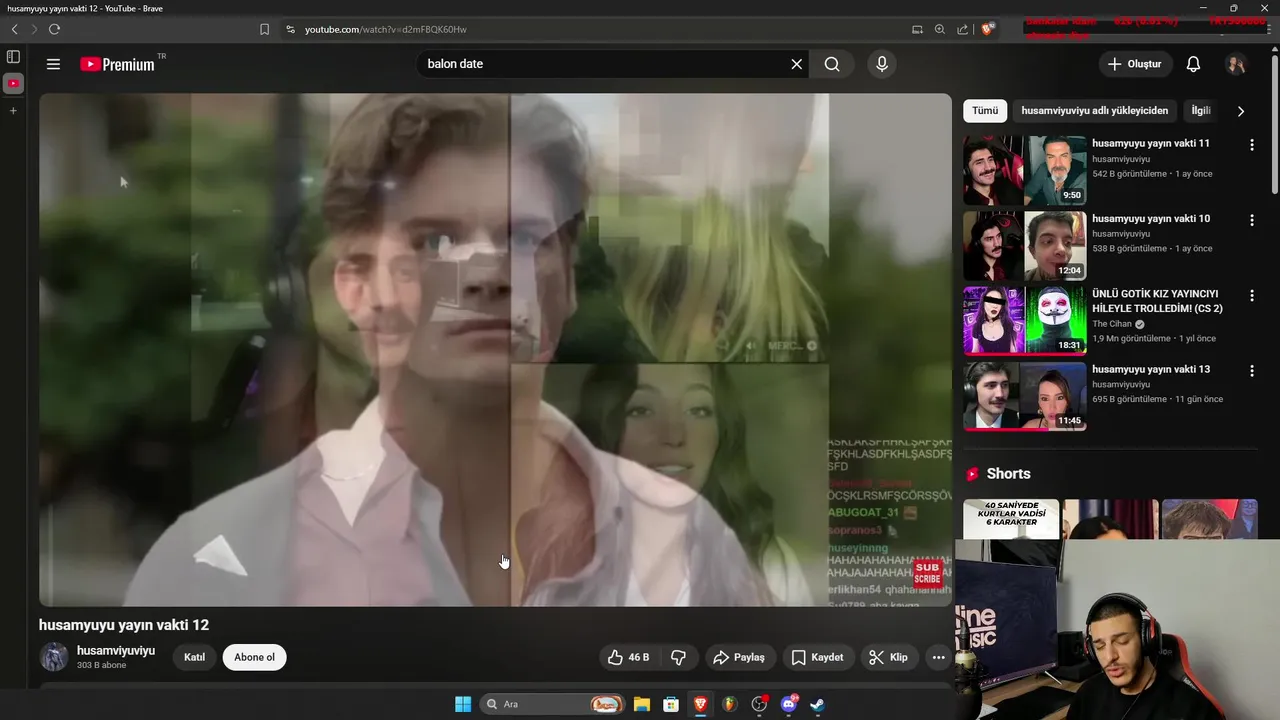This screenshot has width=1280, height=720.
Task: Open the notifications bell
Action: [x=1193, y=64]
